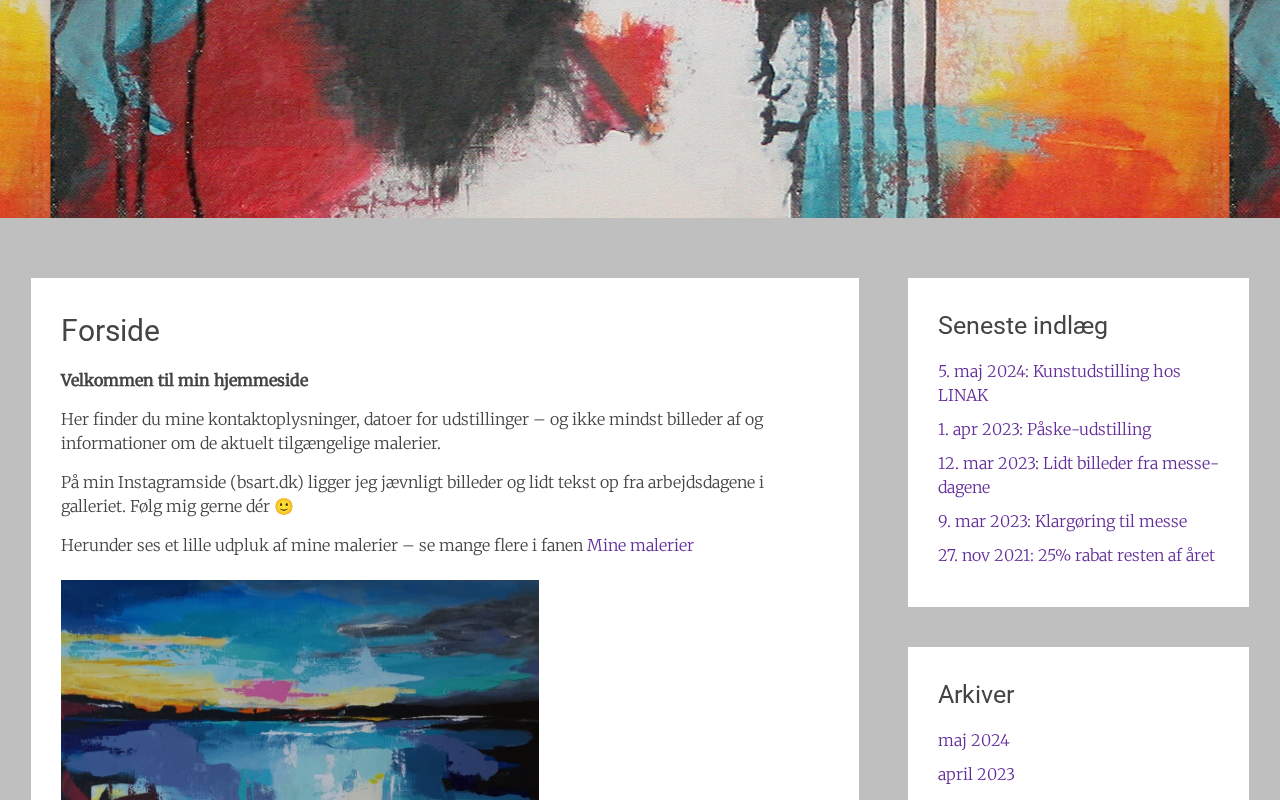This screenshot has height=800, width=1280.
Task: Open the 27. nov 2021 25% rabat post
Action: [1076, 555]
